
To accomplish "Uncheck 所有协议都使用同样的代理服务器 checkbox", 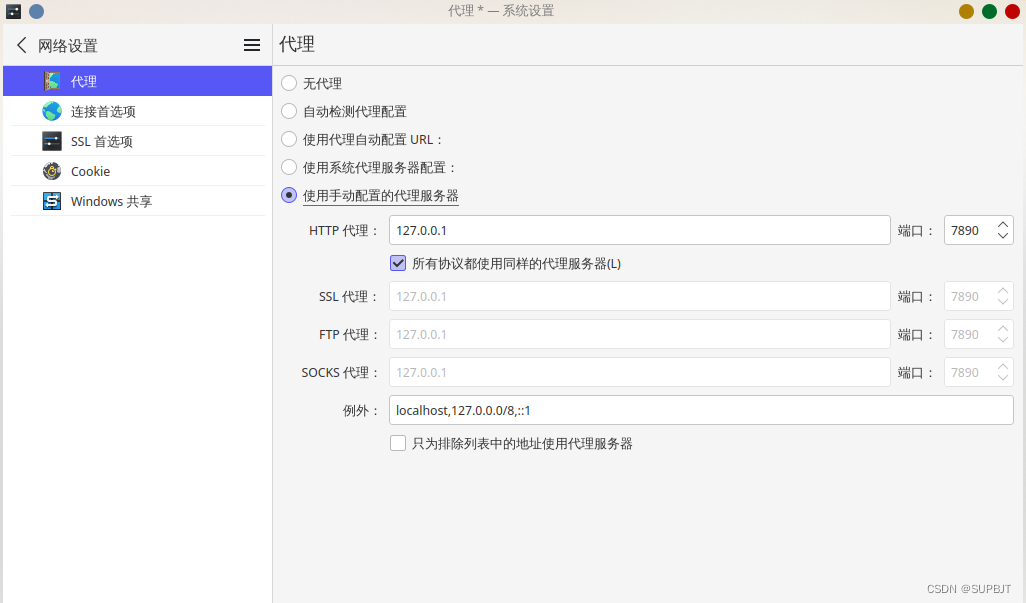I will coord(398,263).
